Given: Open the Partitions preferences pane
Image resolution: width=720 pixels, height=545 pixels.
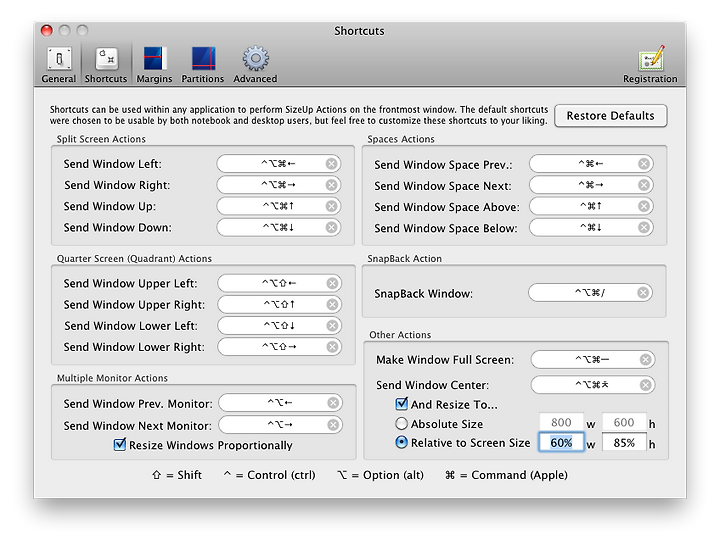Looking at the screenshot, I should tap(202, 65).
